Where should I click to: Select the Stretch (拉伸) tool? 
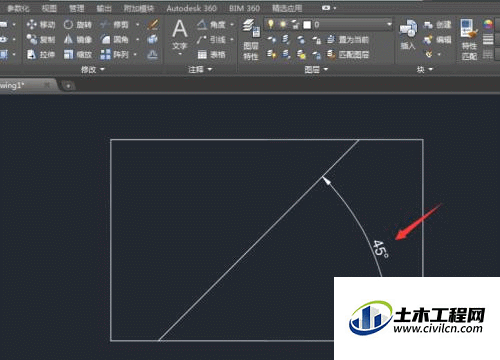tap(40, 54)
